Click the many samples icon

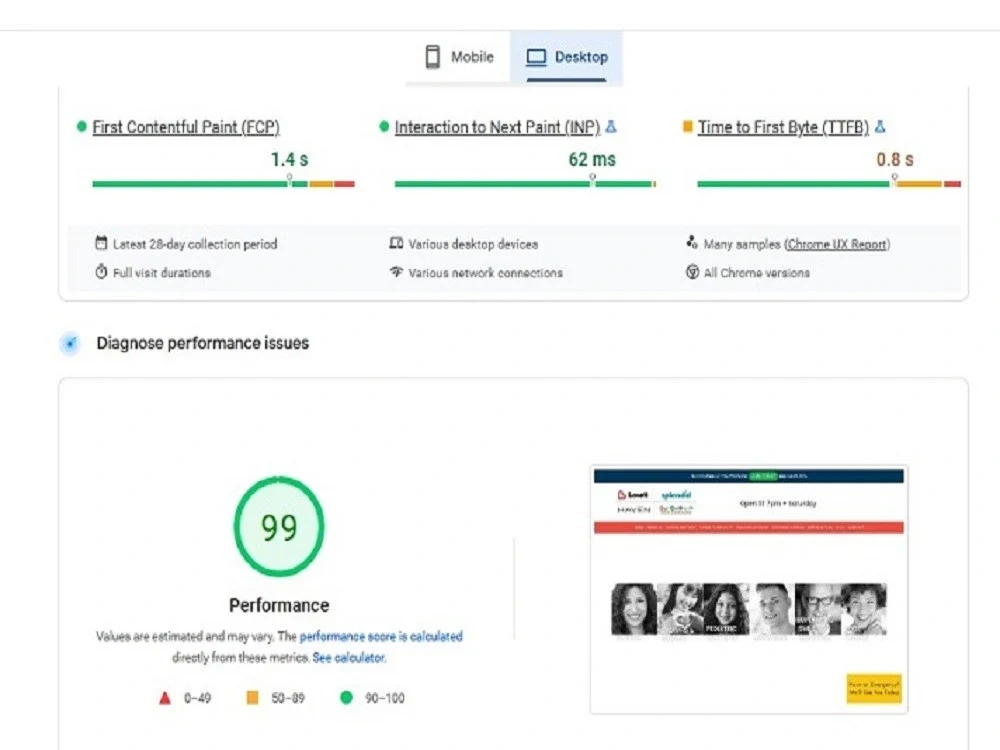[692, 242]
